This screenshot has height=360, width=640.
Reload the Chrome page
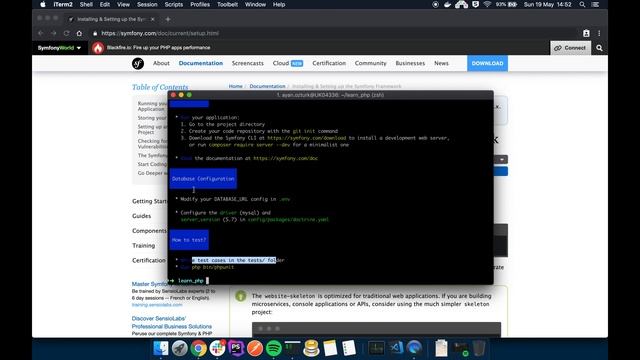pos(67,33)
